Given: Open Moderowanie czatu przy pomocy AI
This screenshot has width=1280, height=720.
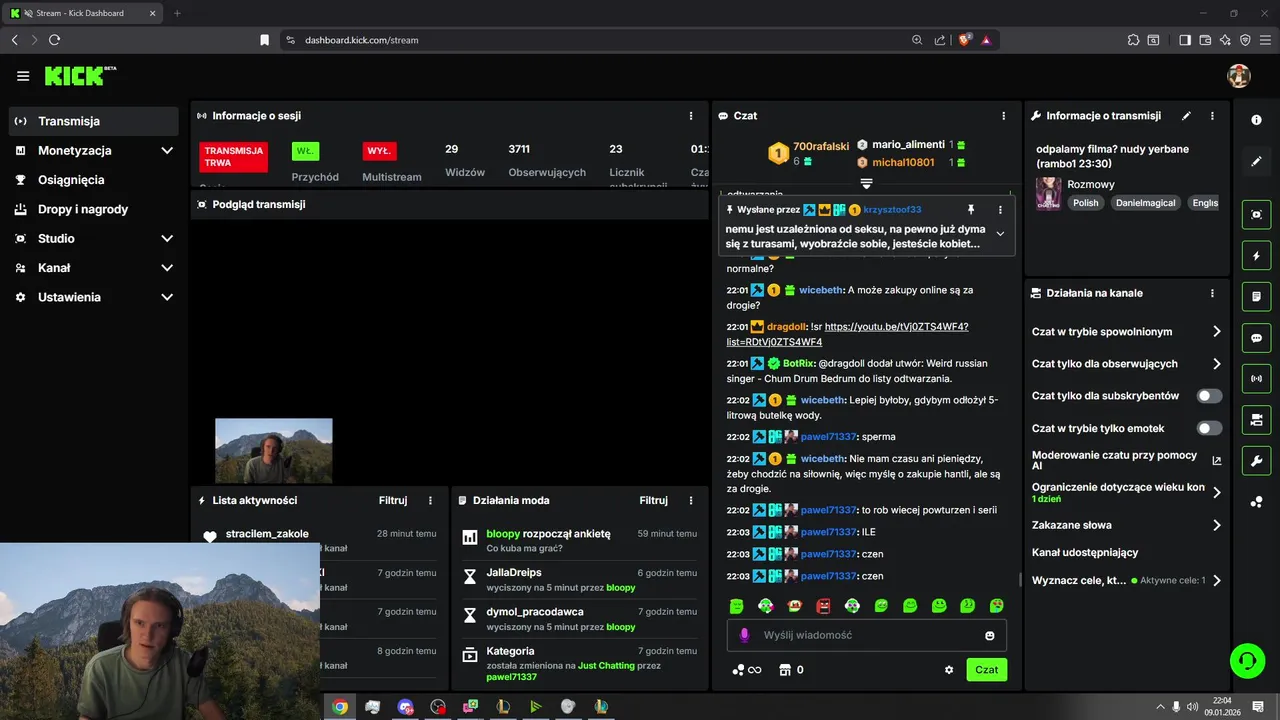Looking at the screenshot, I should coord(1127,460).
